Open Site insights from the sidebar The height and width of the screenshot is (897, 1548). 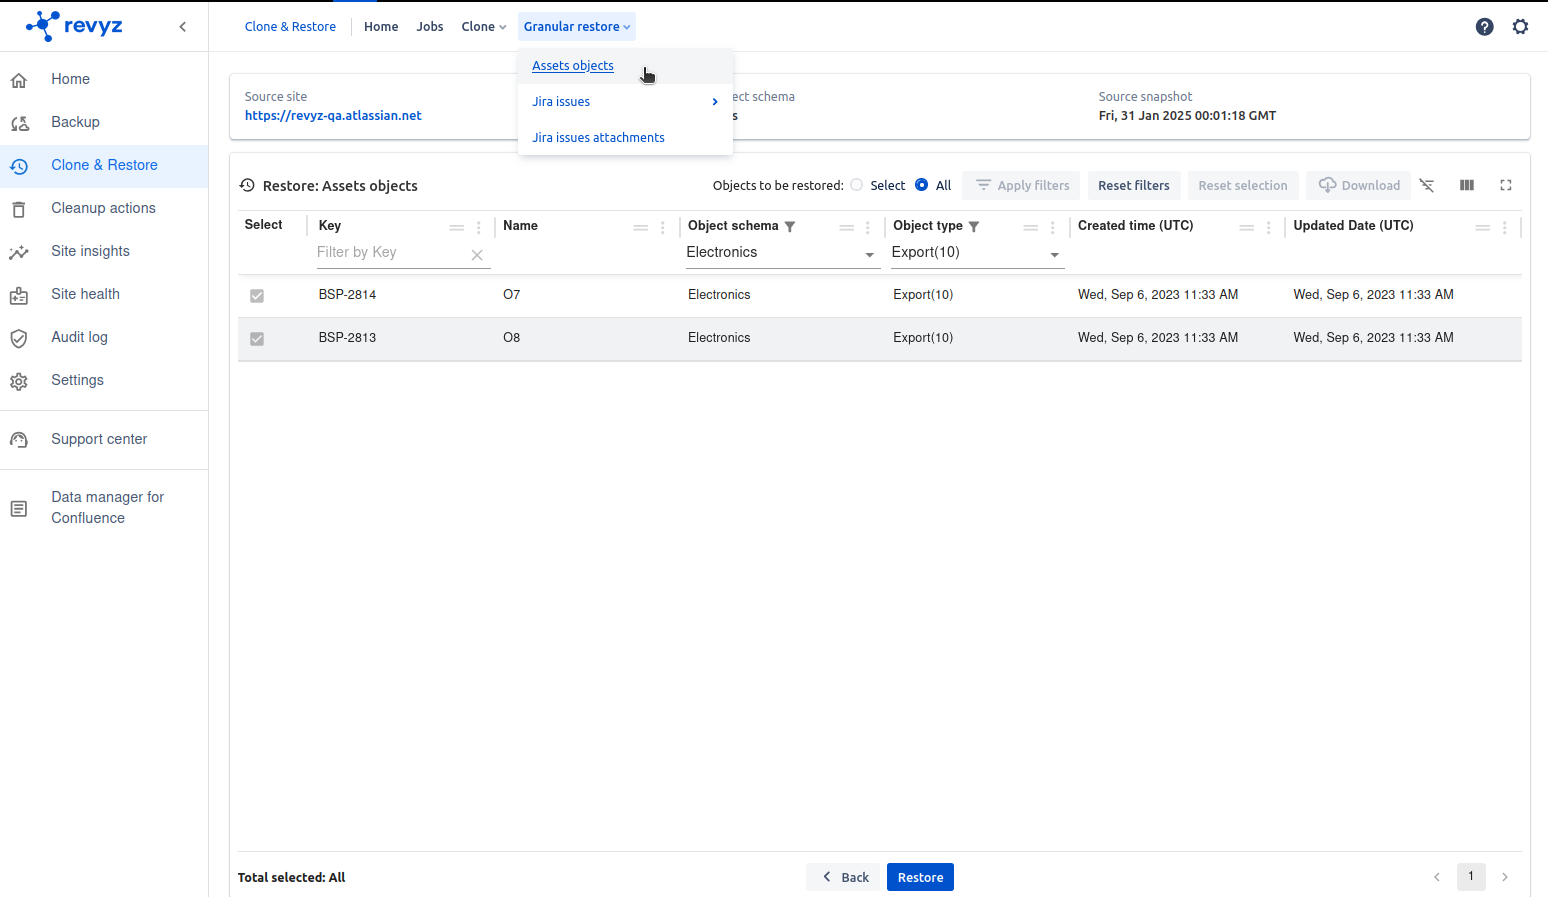(x=90, y=251)
